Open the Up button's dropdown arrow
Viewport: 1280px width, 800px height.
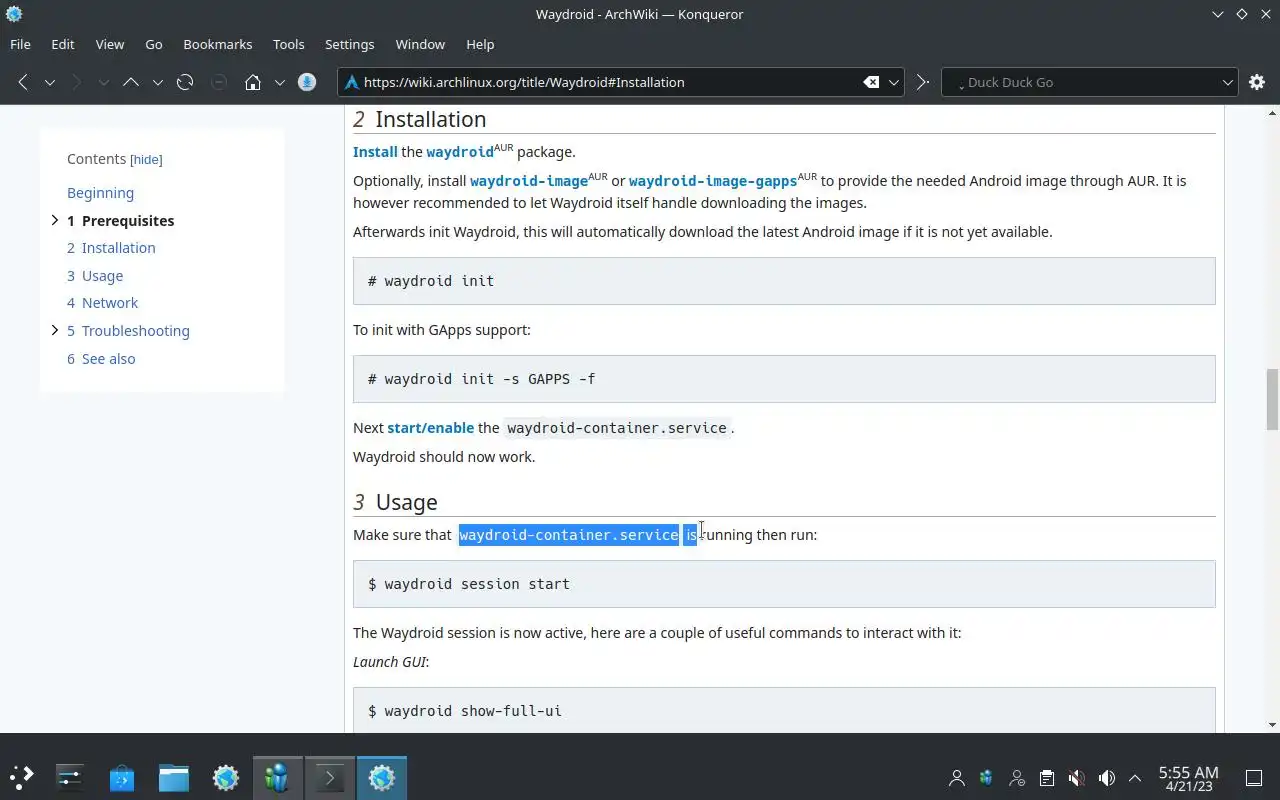click(157, 82)
